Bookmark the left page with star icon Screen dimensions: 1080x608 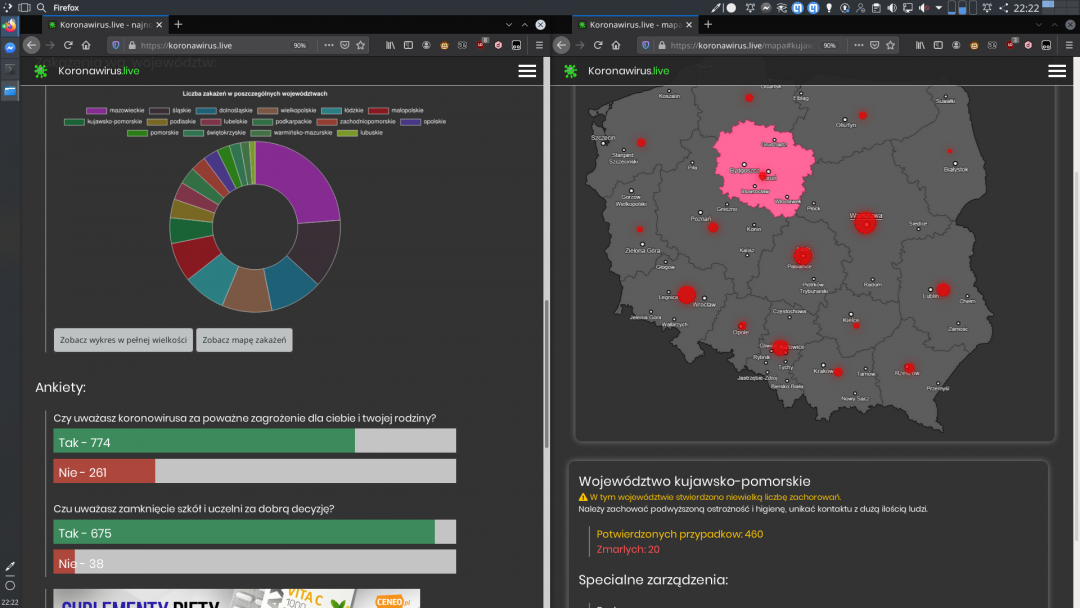[360, 45]
